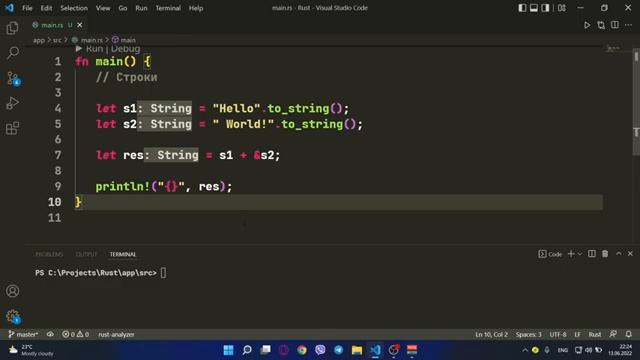Open changes compare icon in editor toolbar

pos(601,25)
